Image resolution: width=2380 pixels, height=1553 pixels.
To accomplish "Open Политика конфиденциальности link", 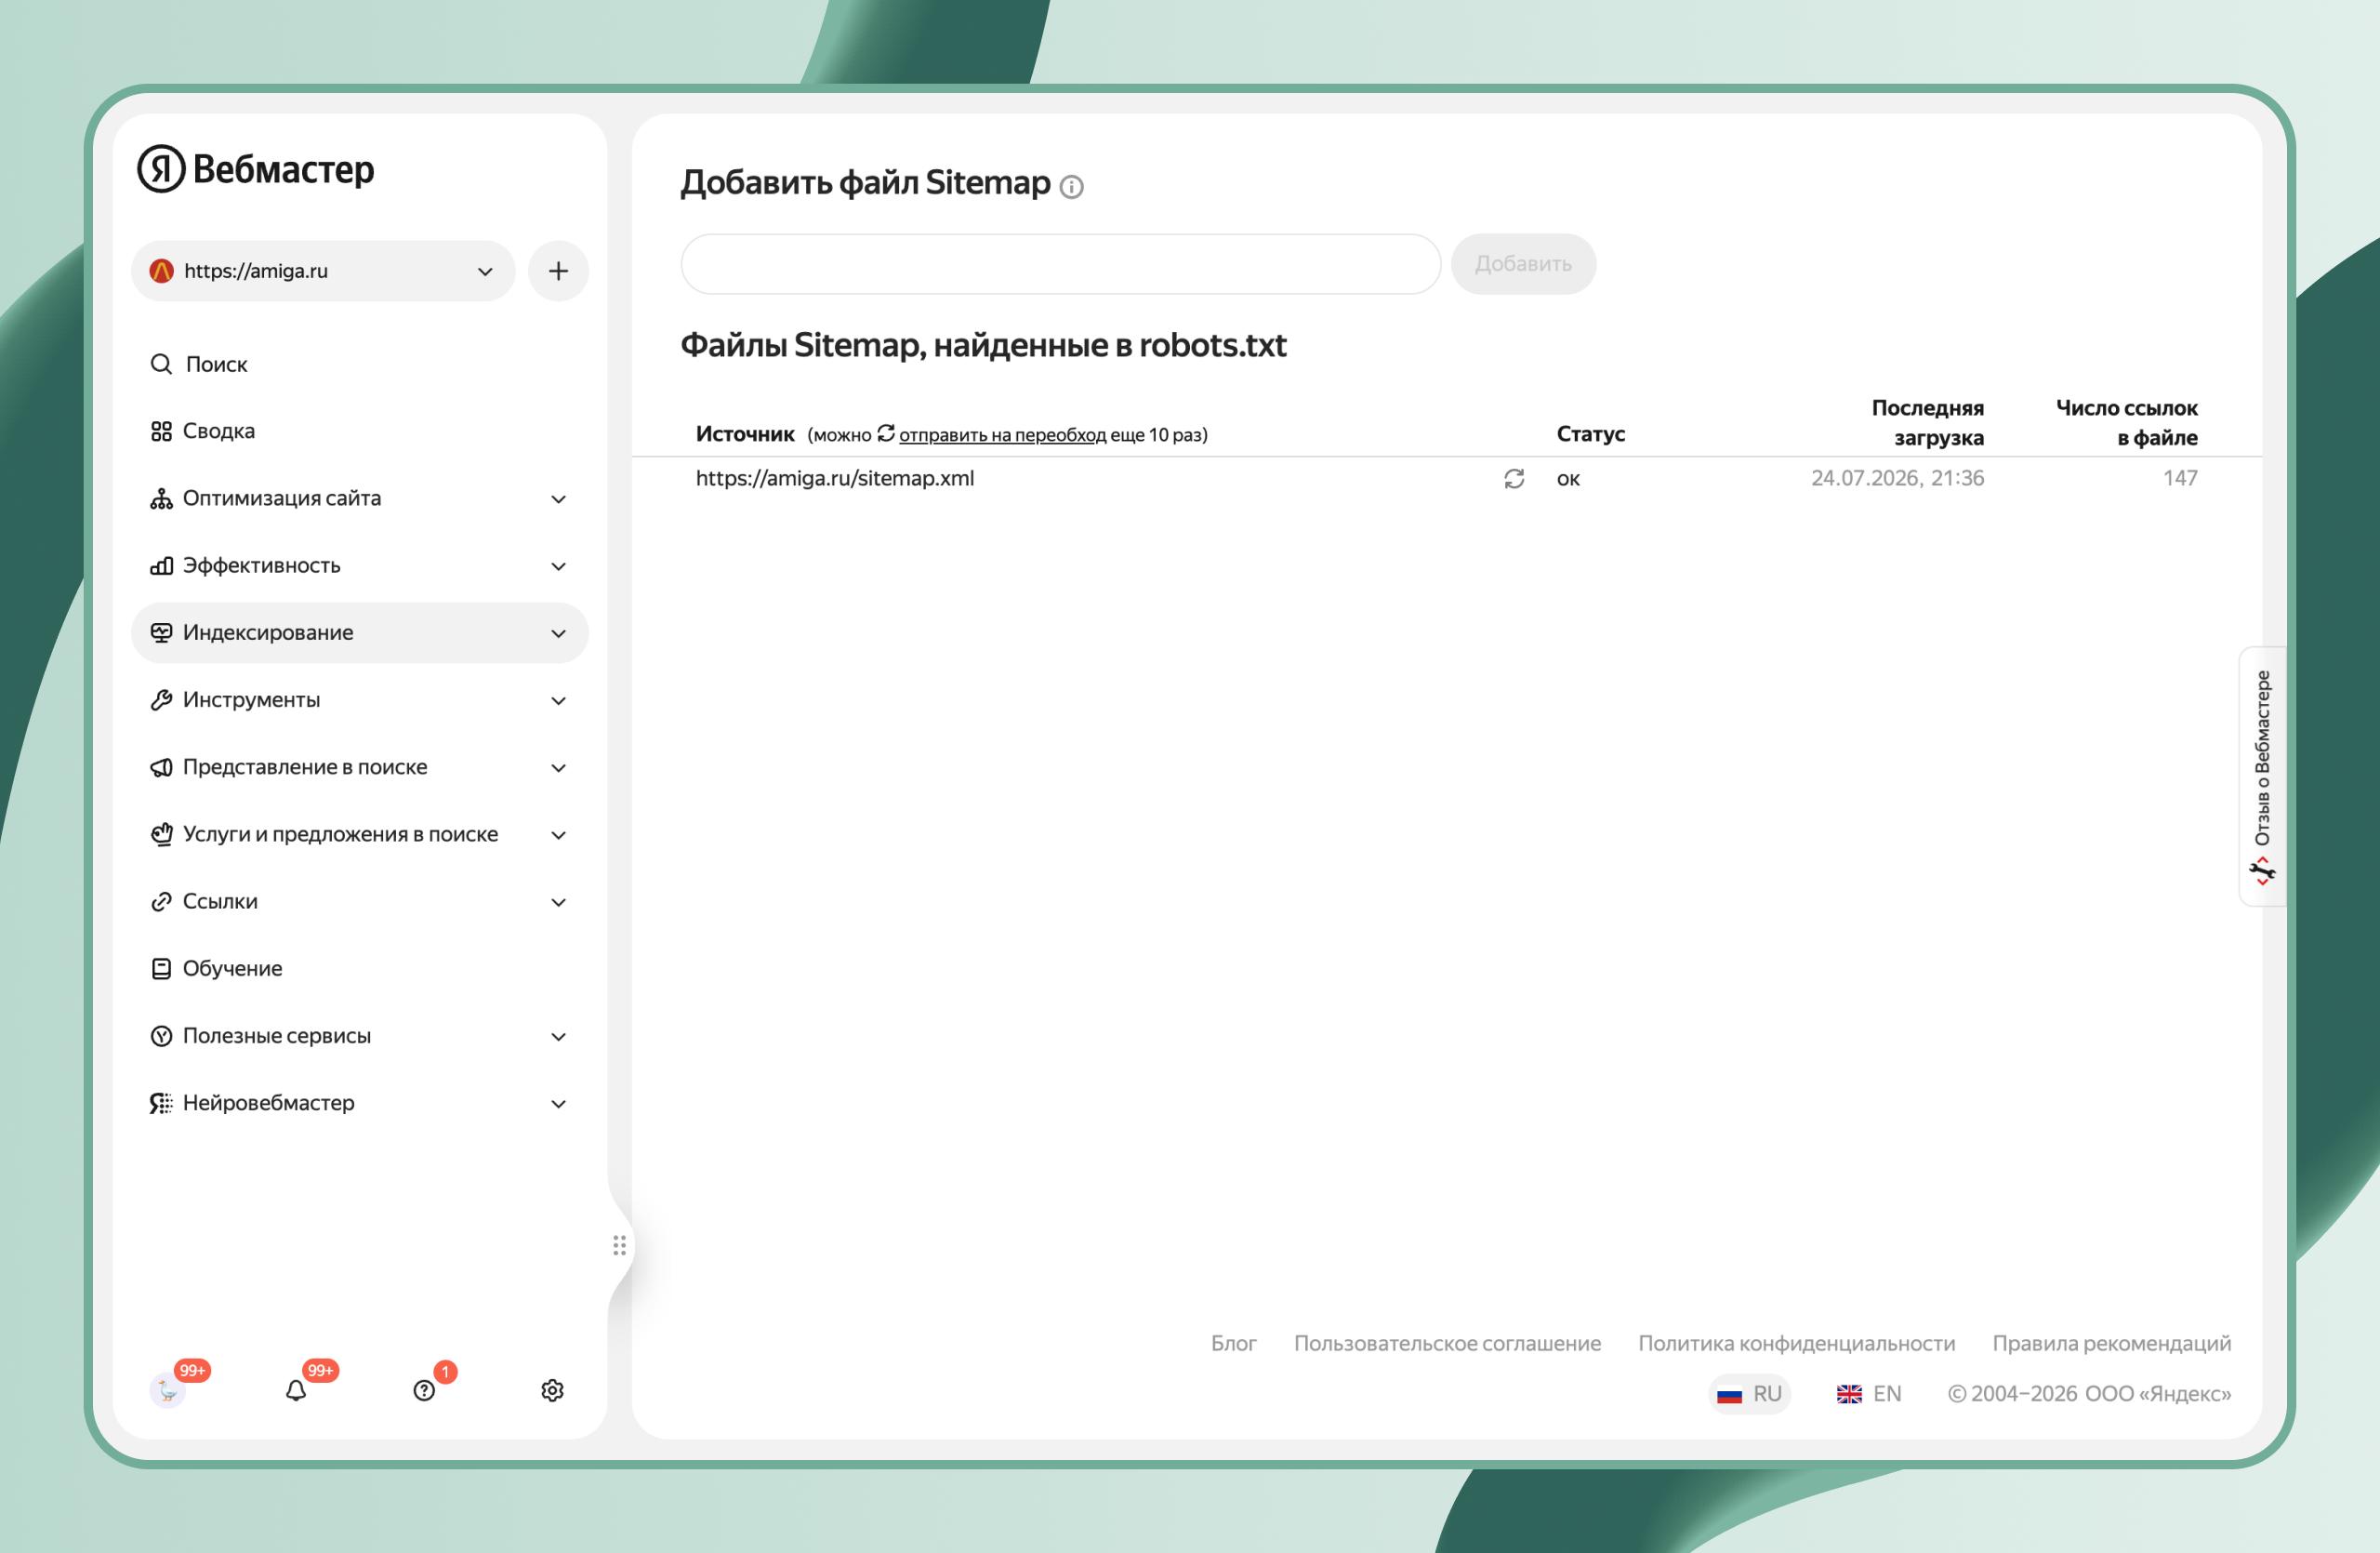I will click(x=1796, y=1343).
